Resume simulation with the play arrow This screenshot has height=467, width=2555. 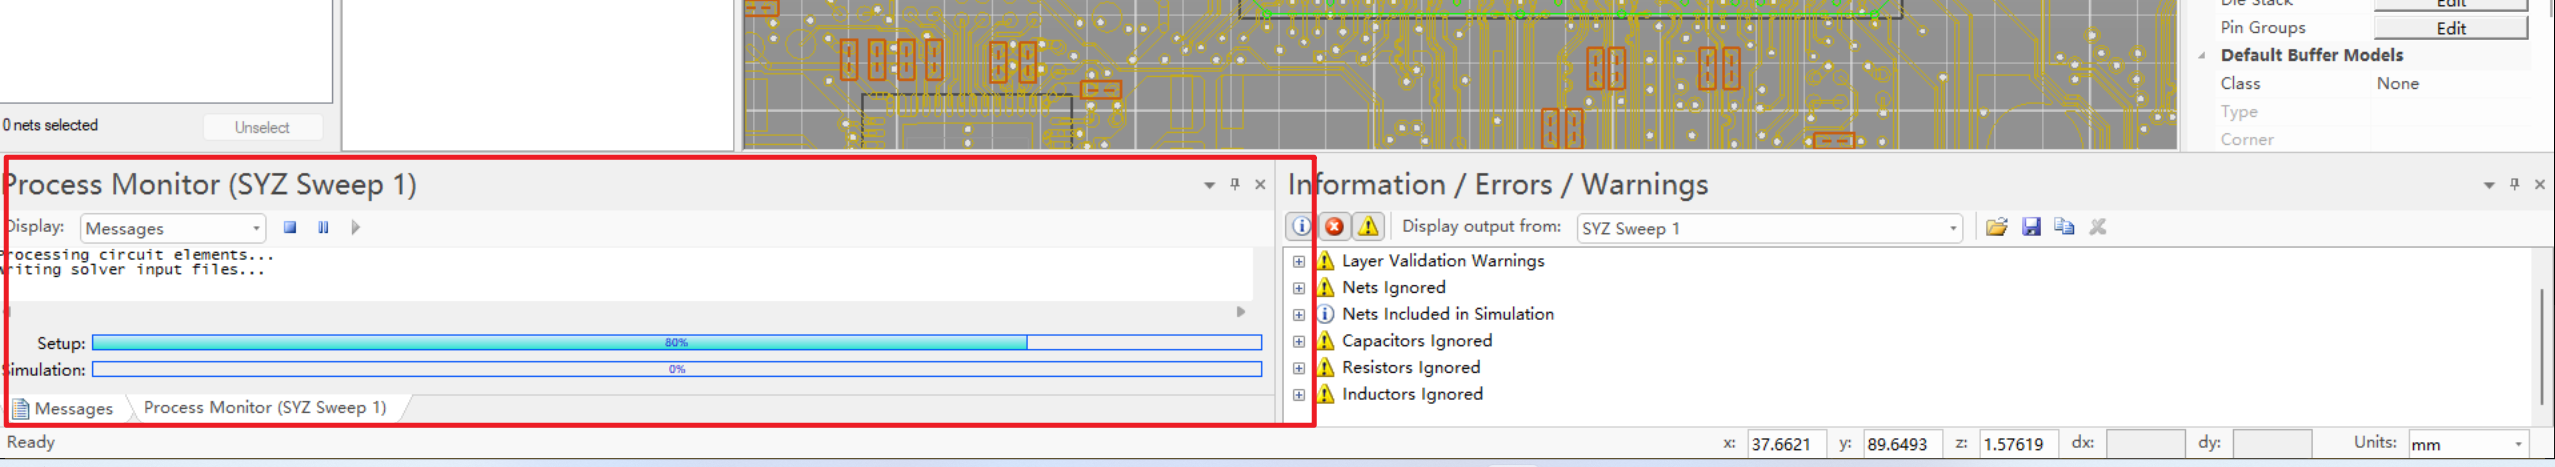(x=356, y=227)
